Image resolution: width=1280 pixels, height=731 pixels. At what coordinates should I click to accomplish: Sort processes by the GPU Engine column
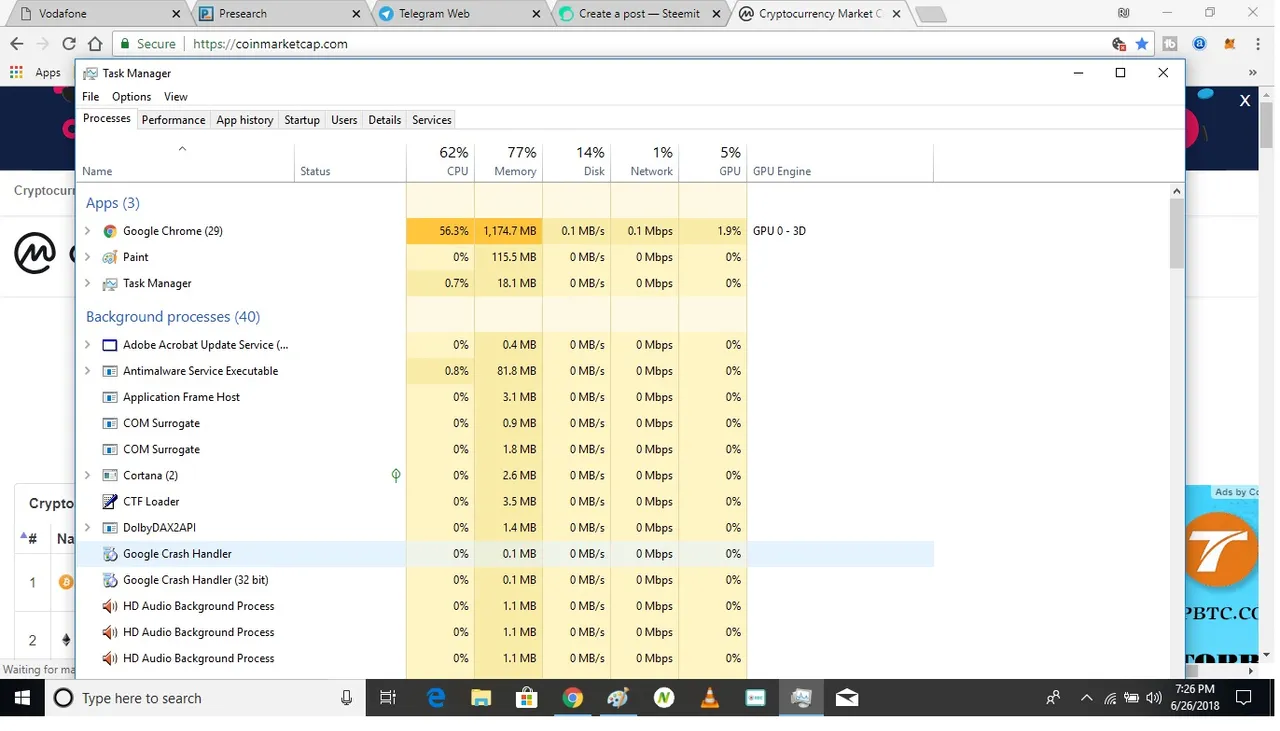click(x=840, y=162)
